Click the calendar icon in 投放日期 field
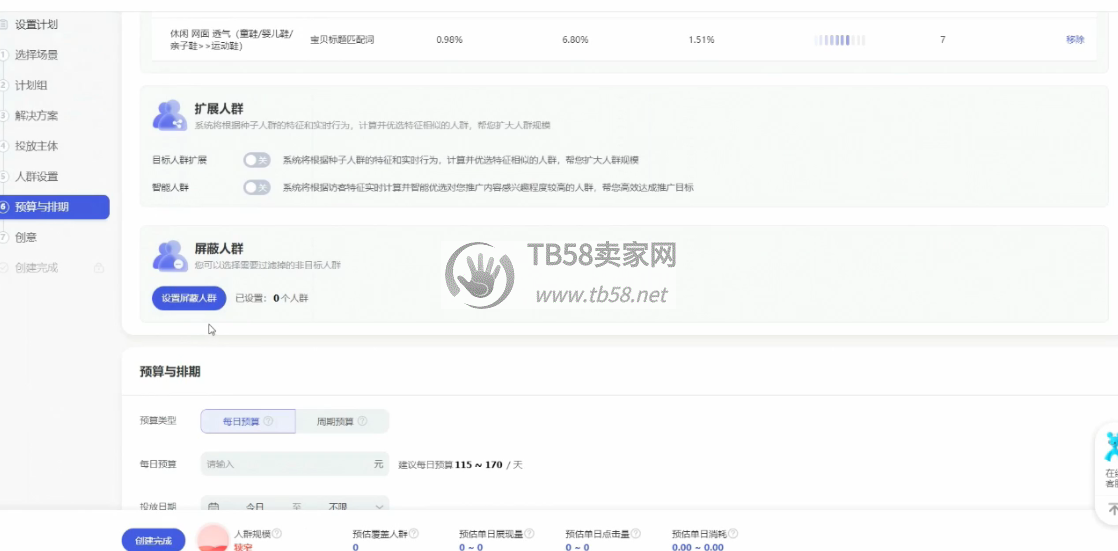 [x=213, y=507]
